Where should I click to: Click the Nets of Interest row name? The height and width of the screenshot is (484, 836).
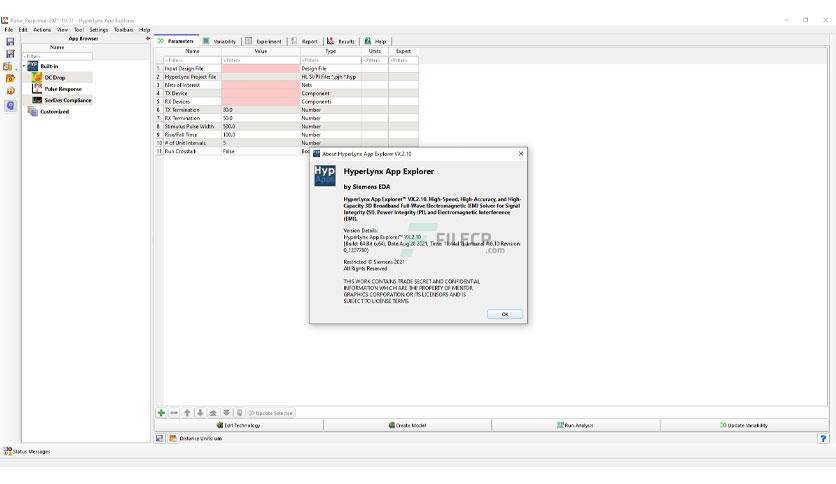click(182, 85)
